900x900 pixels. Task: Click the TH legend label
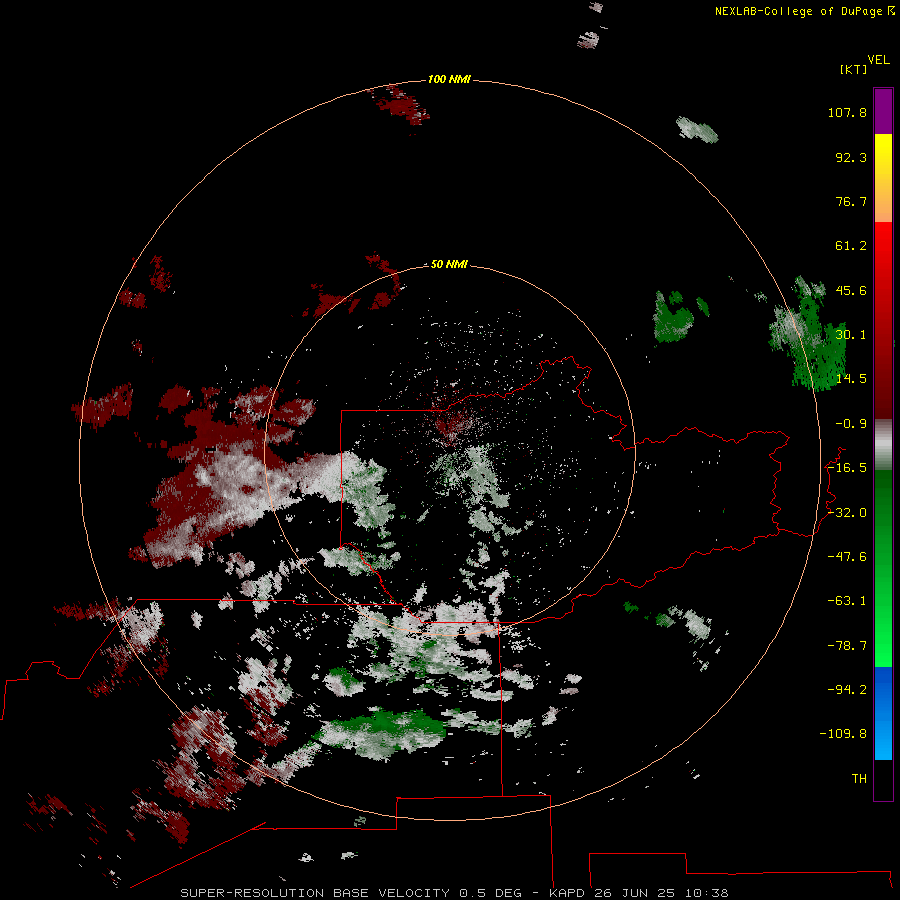[x=859, y=779]
